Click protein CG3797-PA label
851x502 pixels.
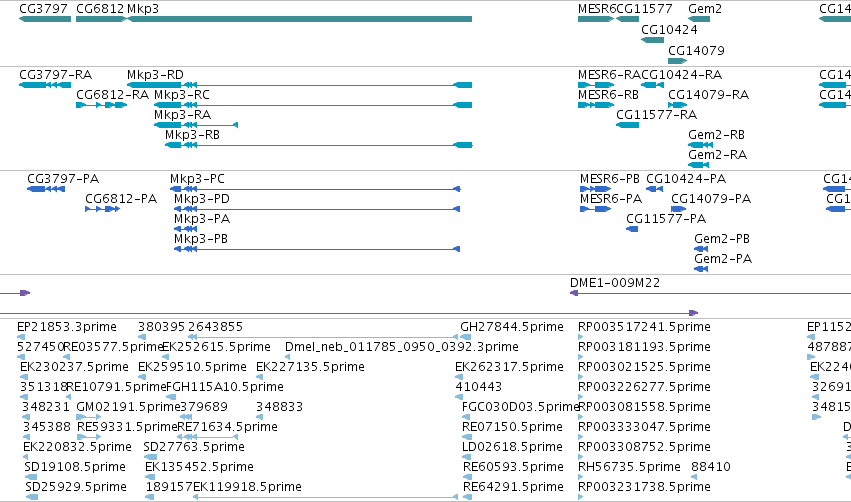click(63, 179)
